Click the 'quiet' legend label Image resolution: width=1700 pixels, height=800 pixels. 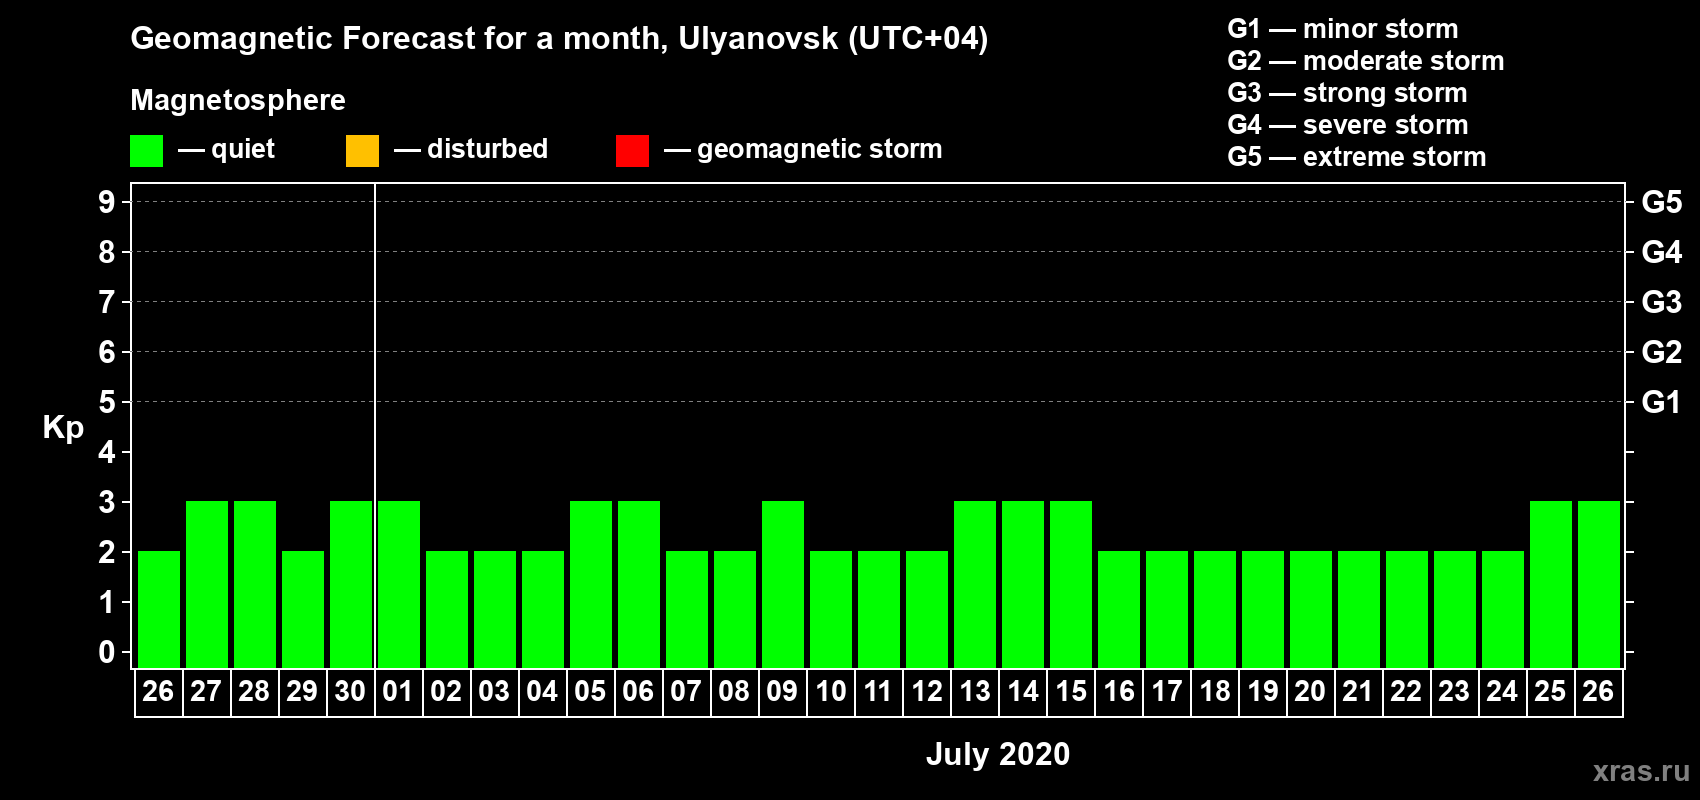243,150
